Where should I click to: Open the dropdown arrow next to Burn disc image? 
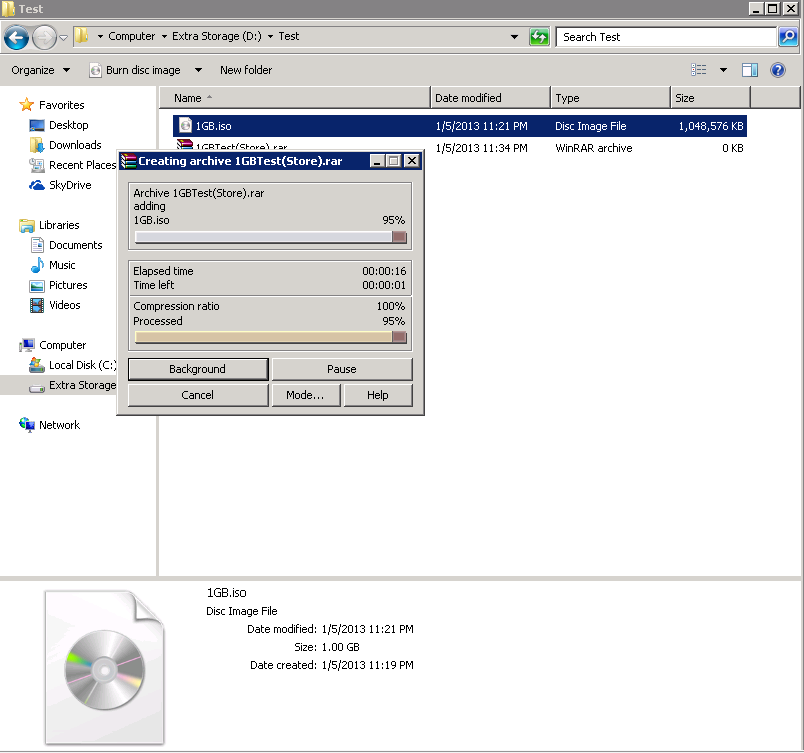point(198,70)
